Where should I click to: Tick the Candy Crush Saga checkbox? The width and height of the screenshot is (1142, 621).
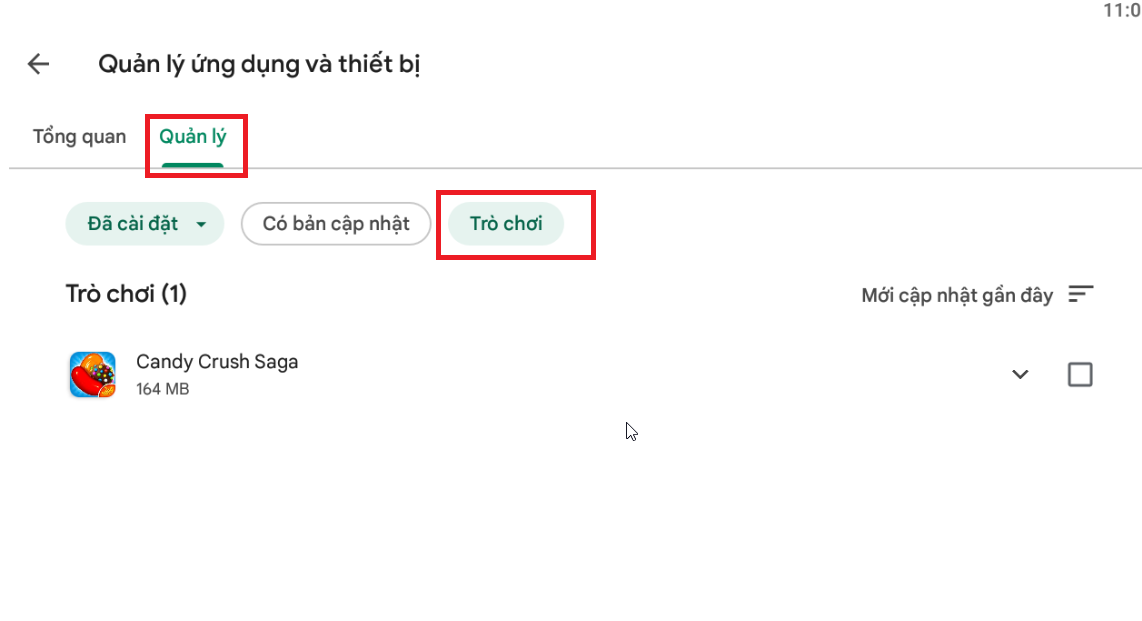click(x=1080, y=375)
